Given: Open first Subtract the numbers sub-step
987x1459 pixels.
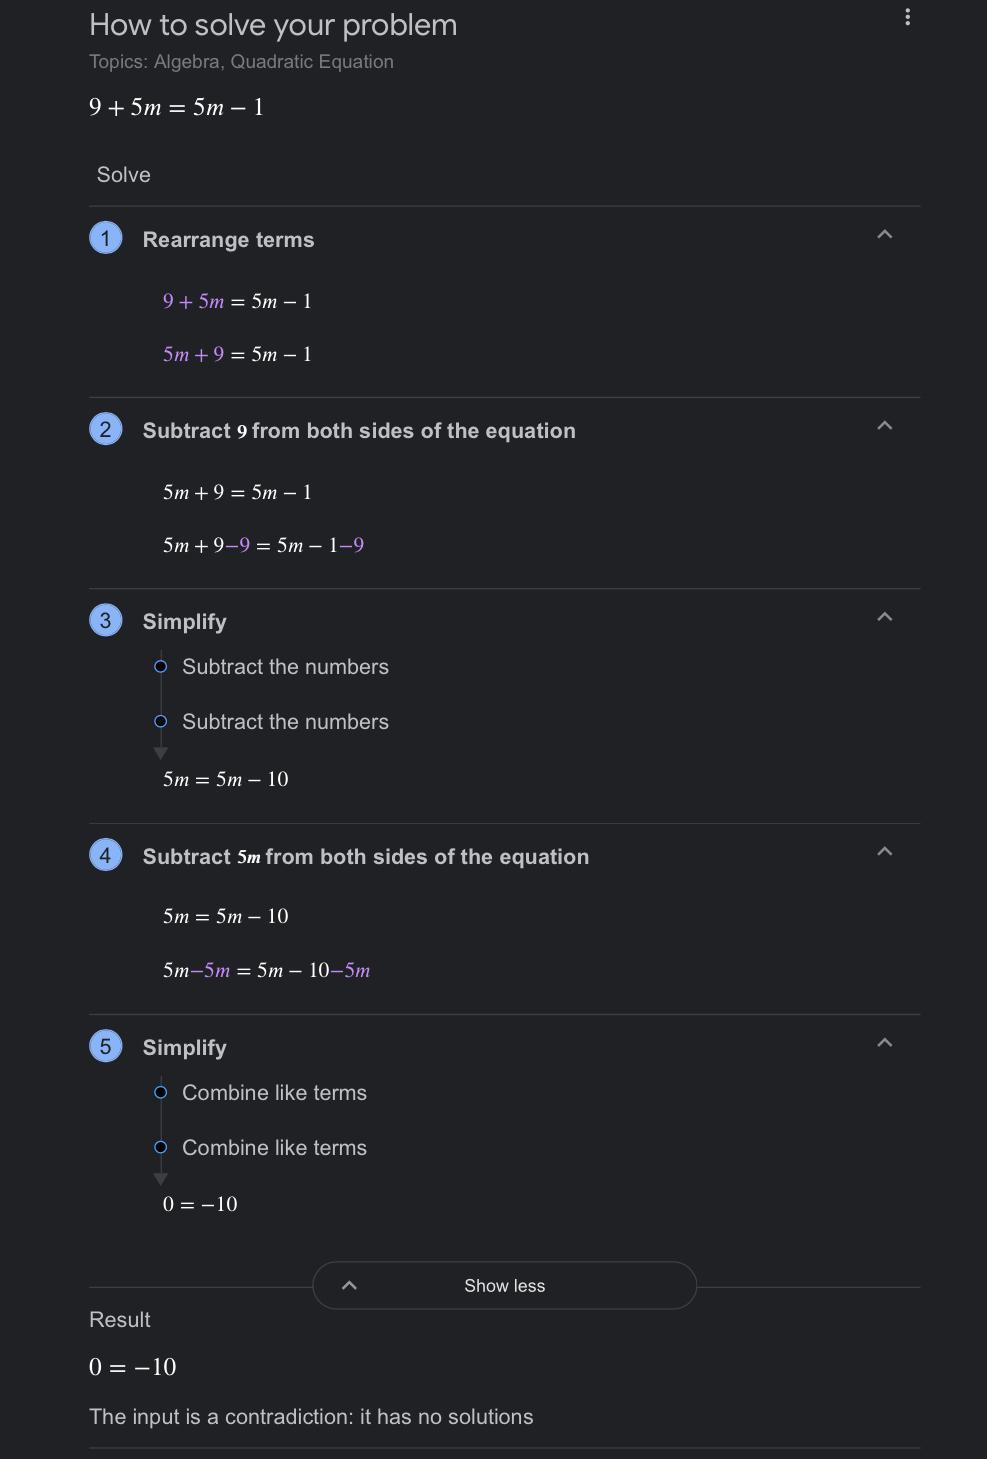Looking at the screenshot, I should tap(285, 667).
